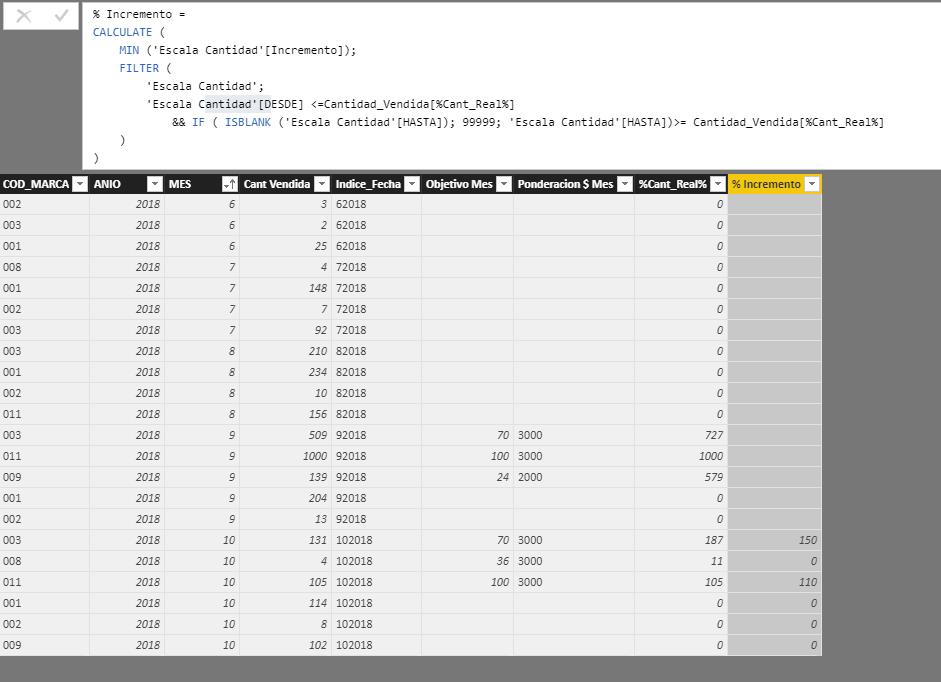This screenshot has width=941, height=682.
Task: Open Indice_Fecha column filter dropdown
Action: 412,184
